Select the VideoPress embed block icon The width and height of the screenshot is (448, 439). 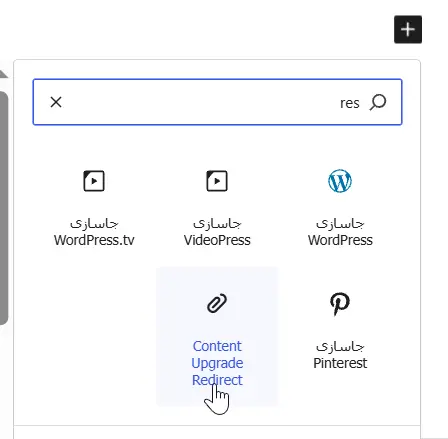217,181
